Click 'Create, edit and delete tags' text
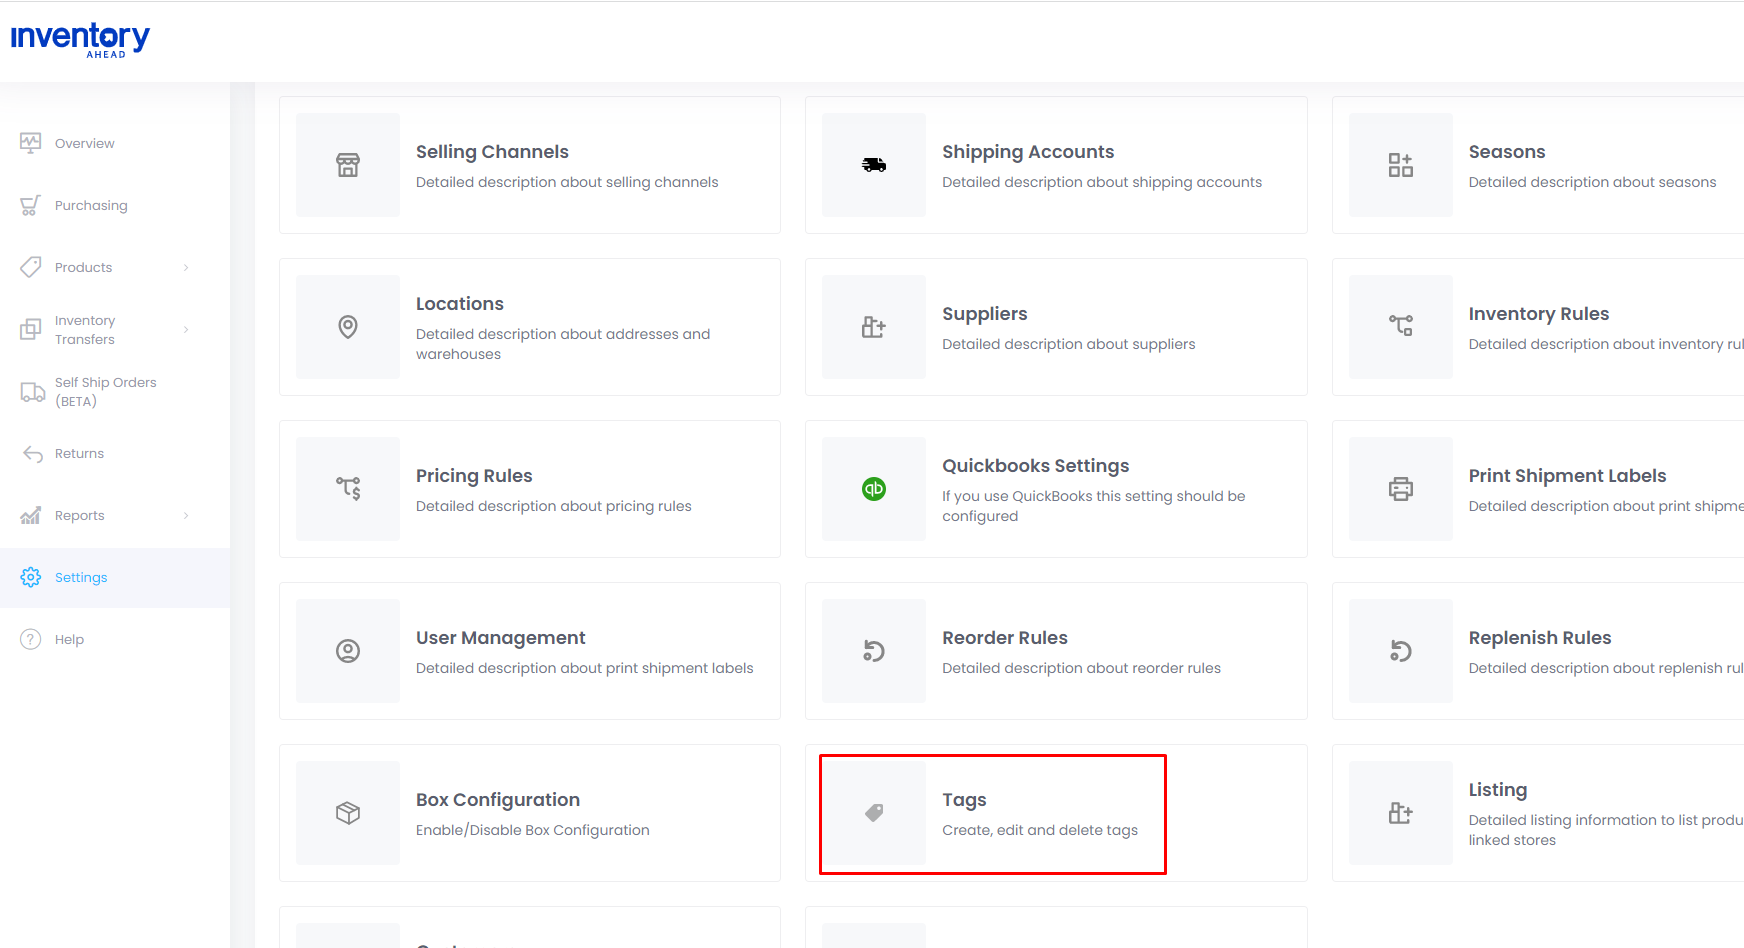Image resolution: width=1744 pixels, height=948 pixels. [1040, 830]
